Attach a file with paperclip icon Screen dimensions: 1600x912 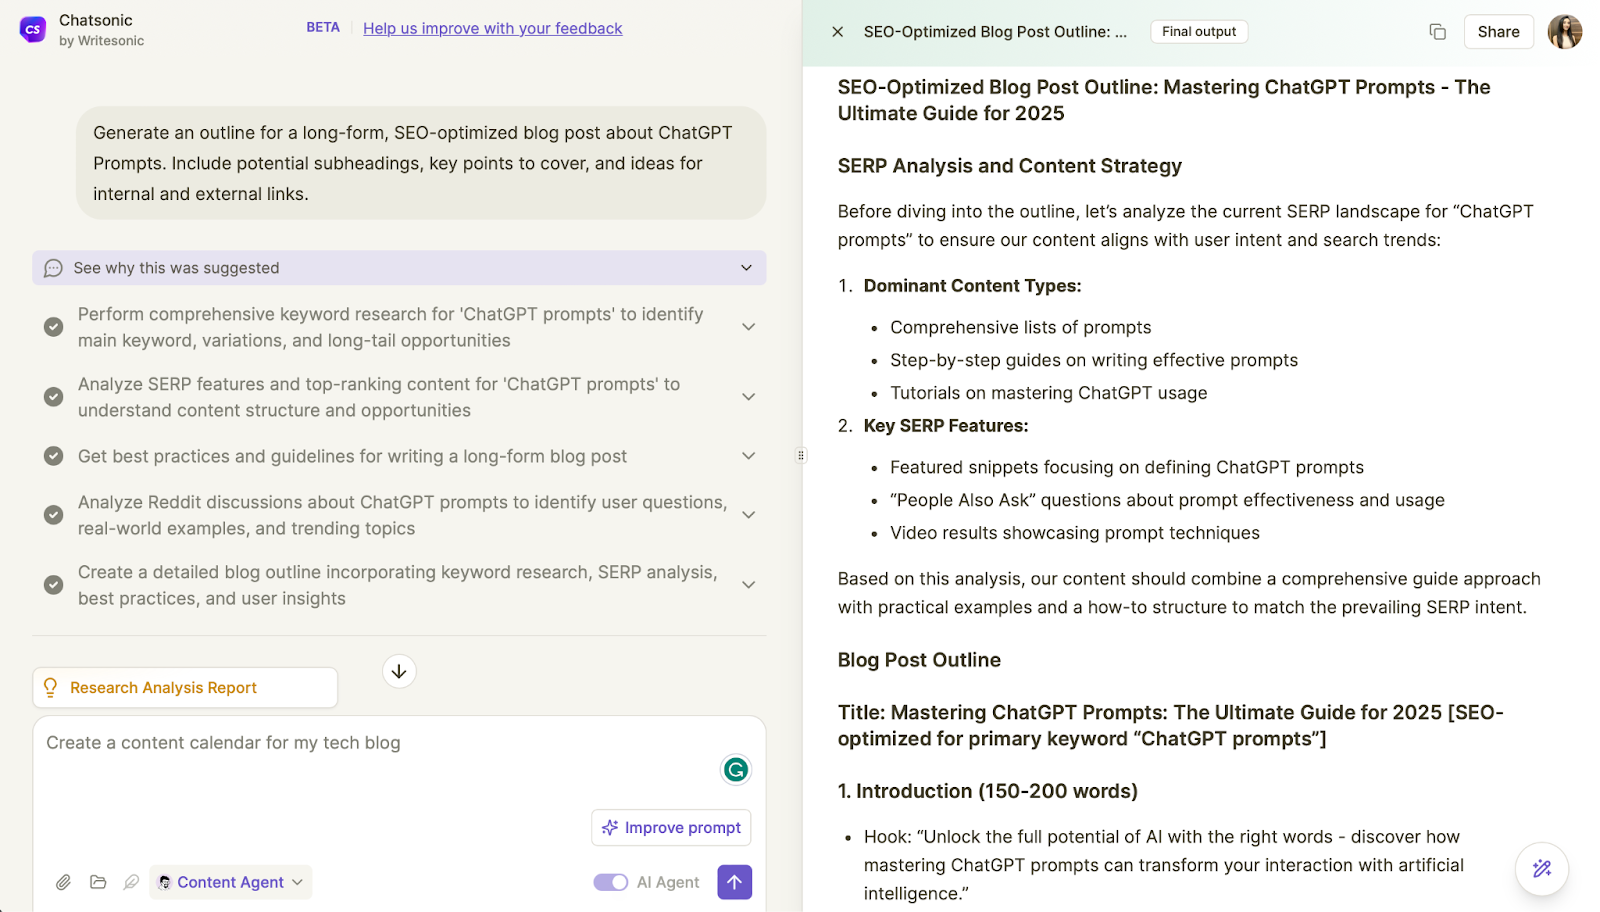63,882
